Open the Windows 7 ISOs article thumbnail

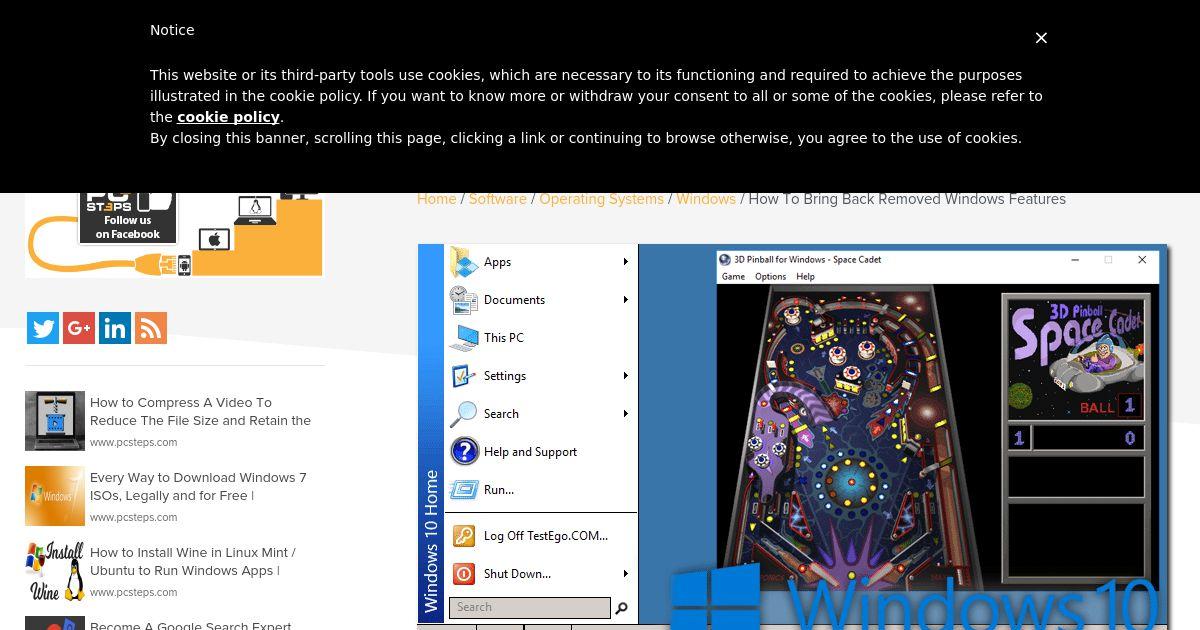55,496
